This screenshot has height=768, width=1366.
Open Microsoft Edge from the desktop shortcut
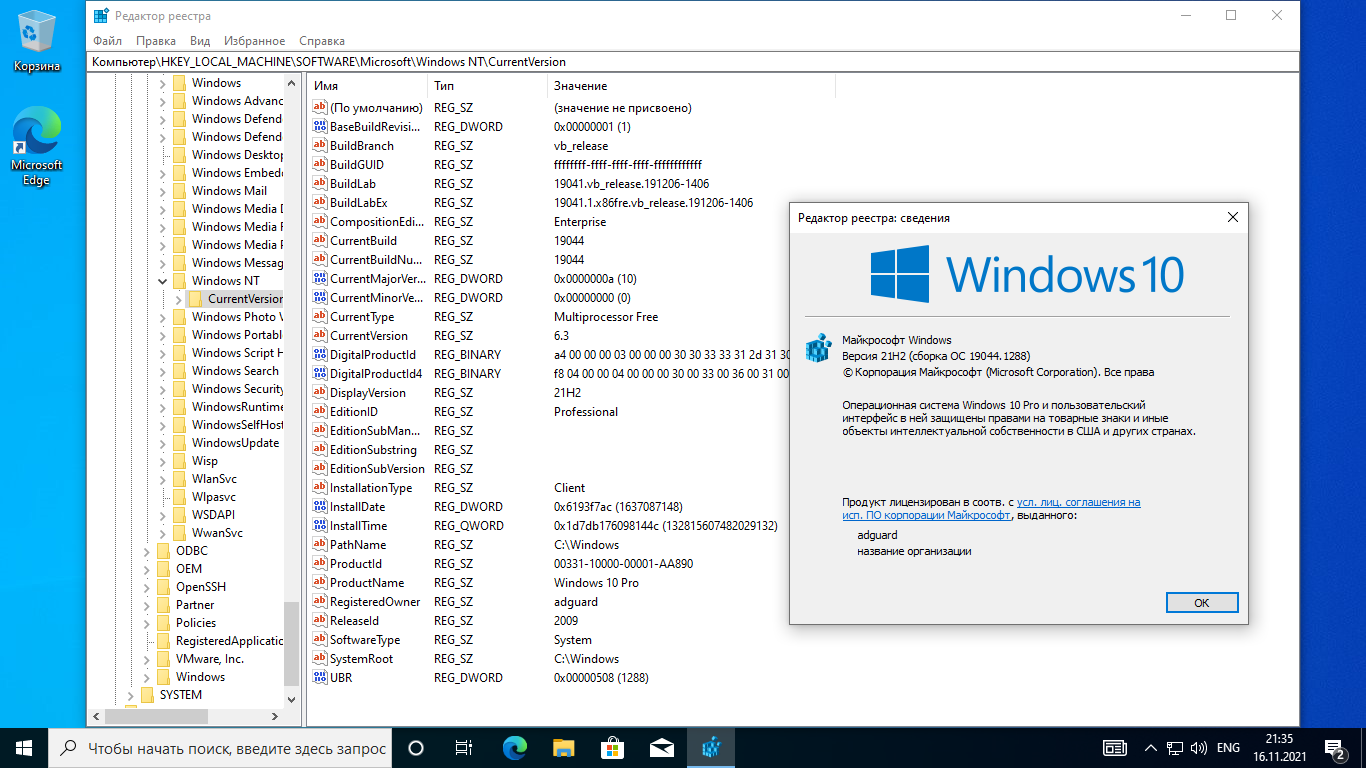(37, 147)
